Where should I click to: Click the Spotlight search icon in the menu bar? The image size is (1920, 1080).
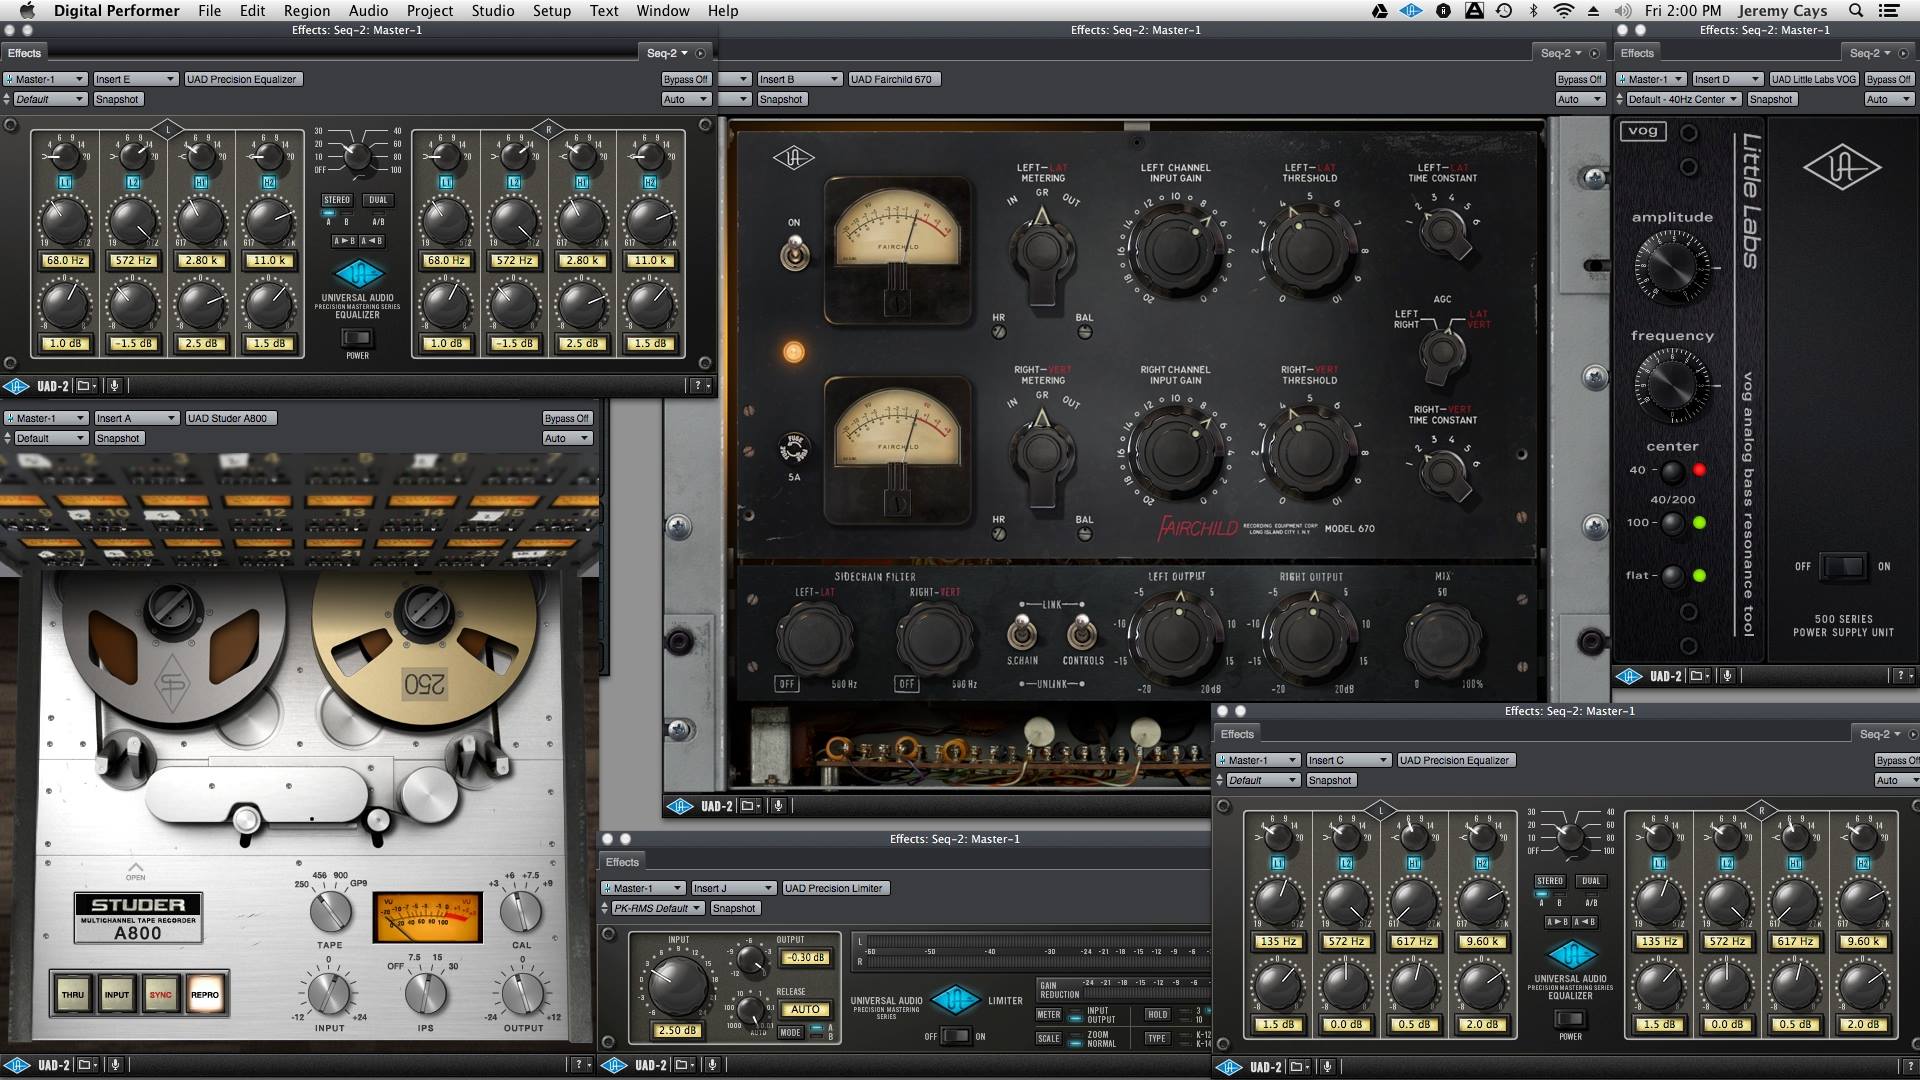point(1856,11)
